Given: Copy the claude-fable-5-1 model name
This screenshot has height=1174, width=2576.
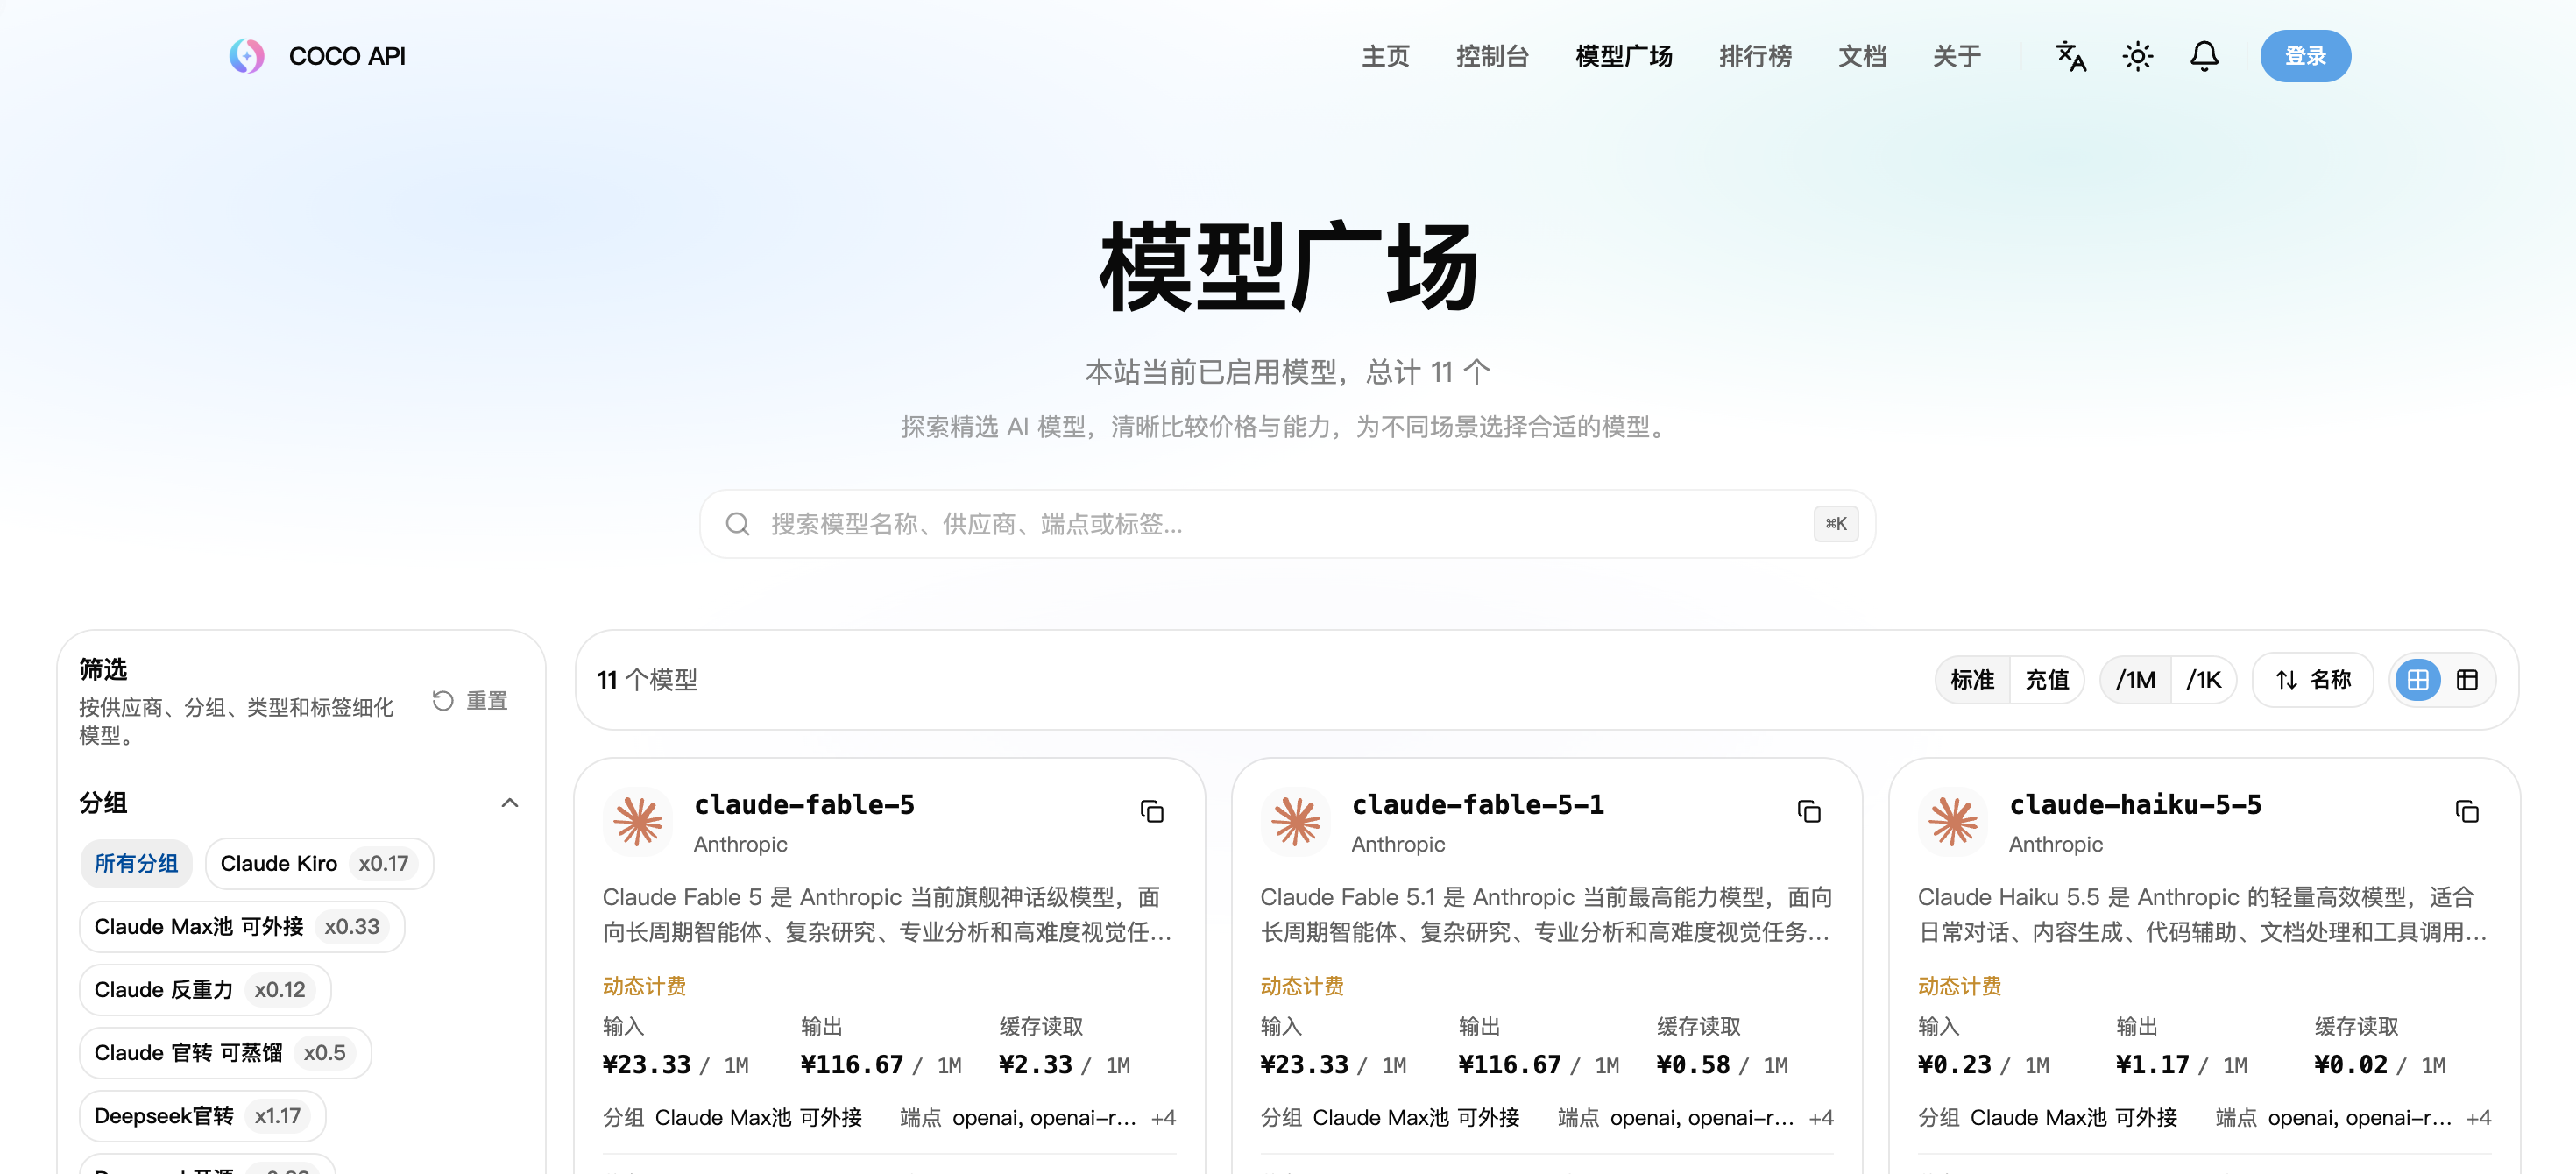Looking at the screenshot, I should click(1809, 811).
